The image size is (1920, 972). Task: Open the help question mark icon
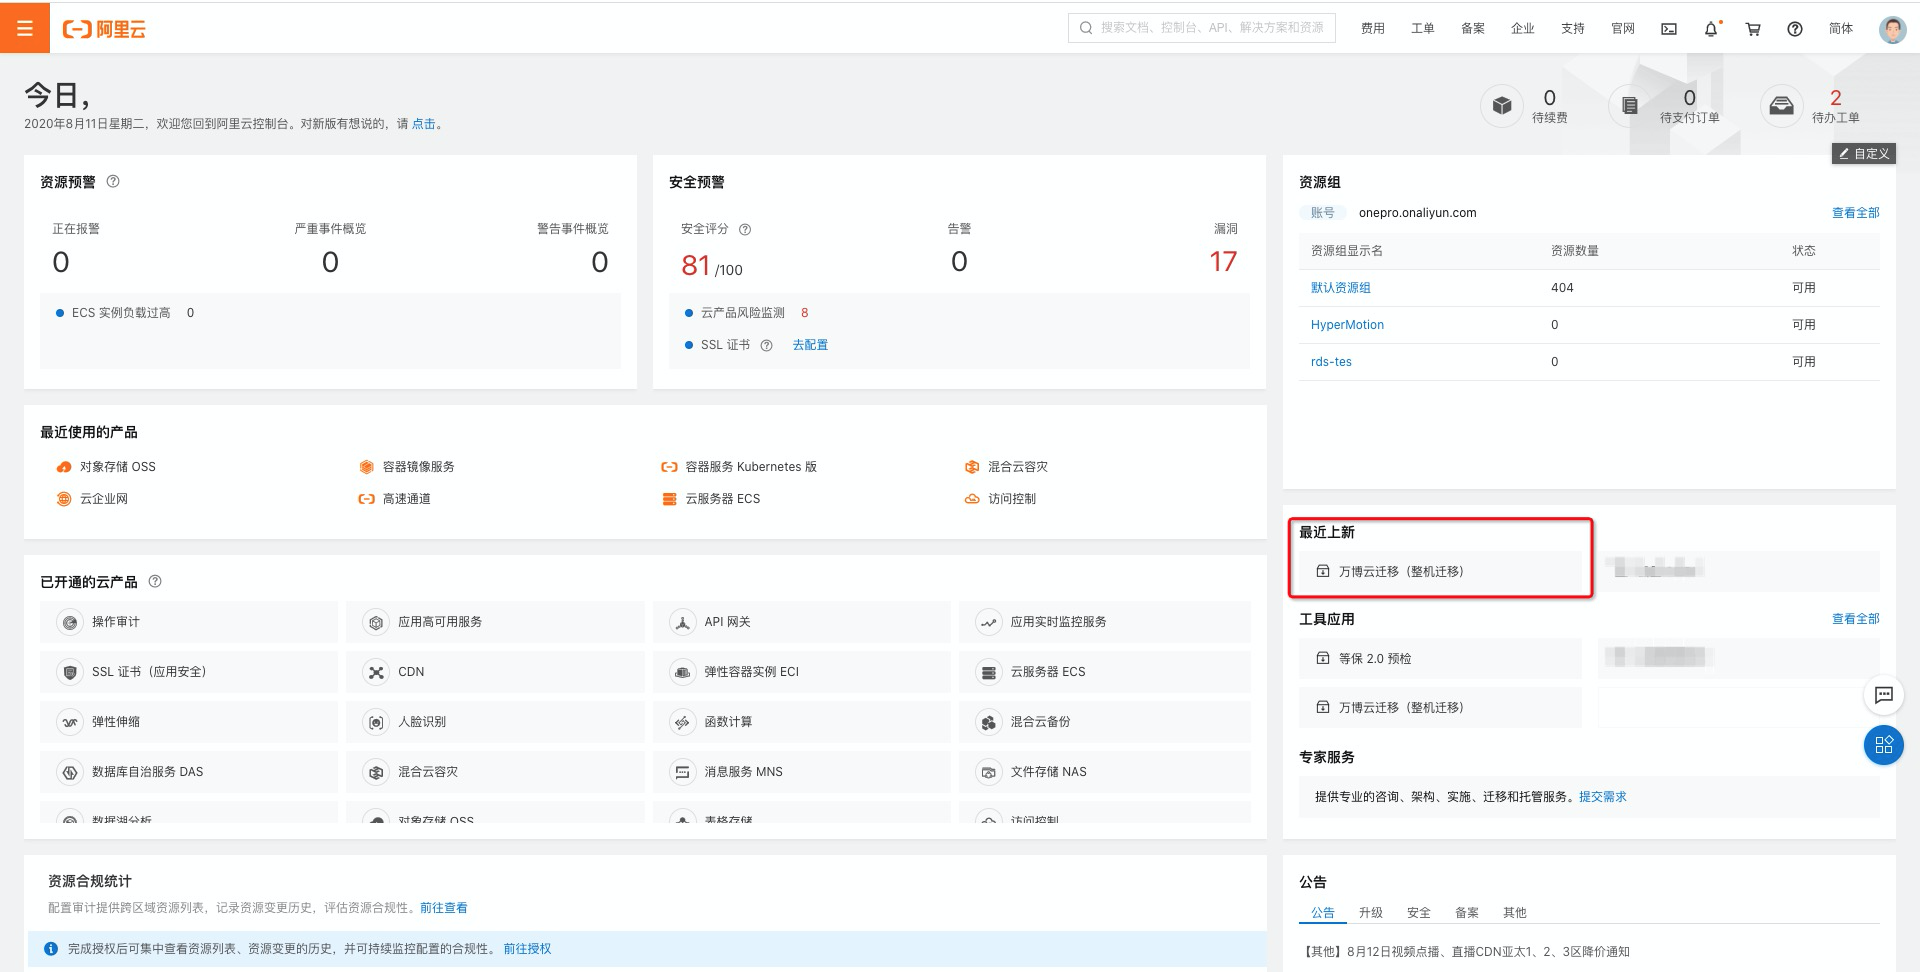tap(1795, 29)
